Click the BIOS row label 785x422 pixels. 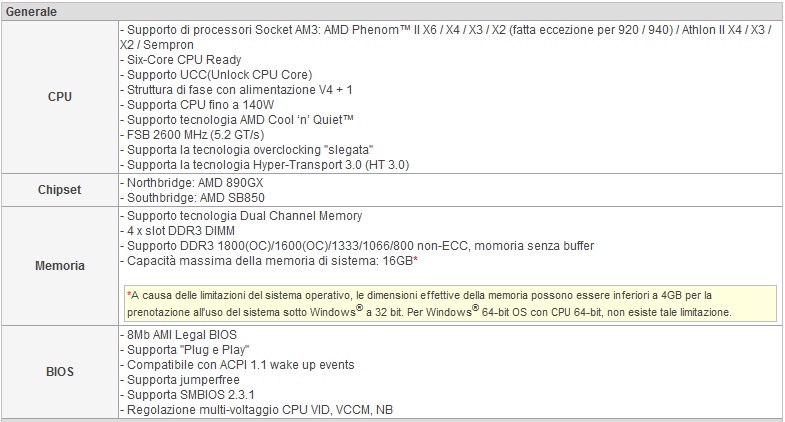(x=60, y=371)
